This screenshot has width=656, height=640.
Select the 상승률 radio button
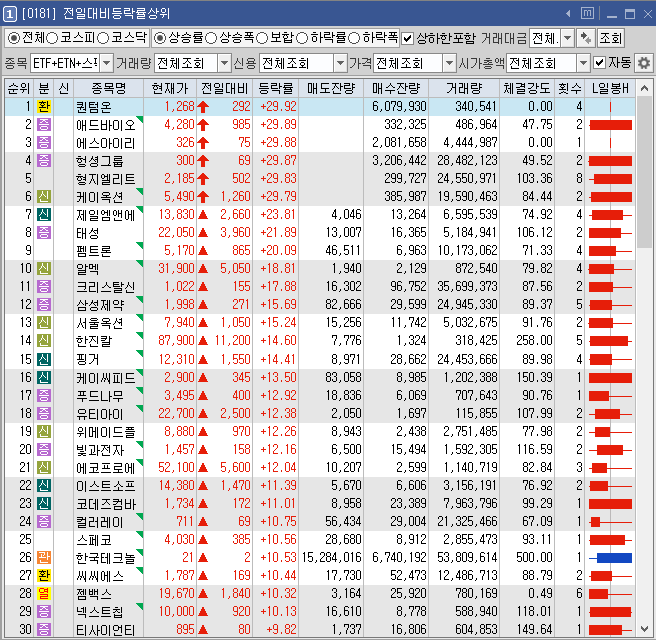click(x=160, y=38)
